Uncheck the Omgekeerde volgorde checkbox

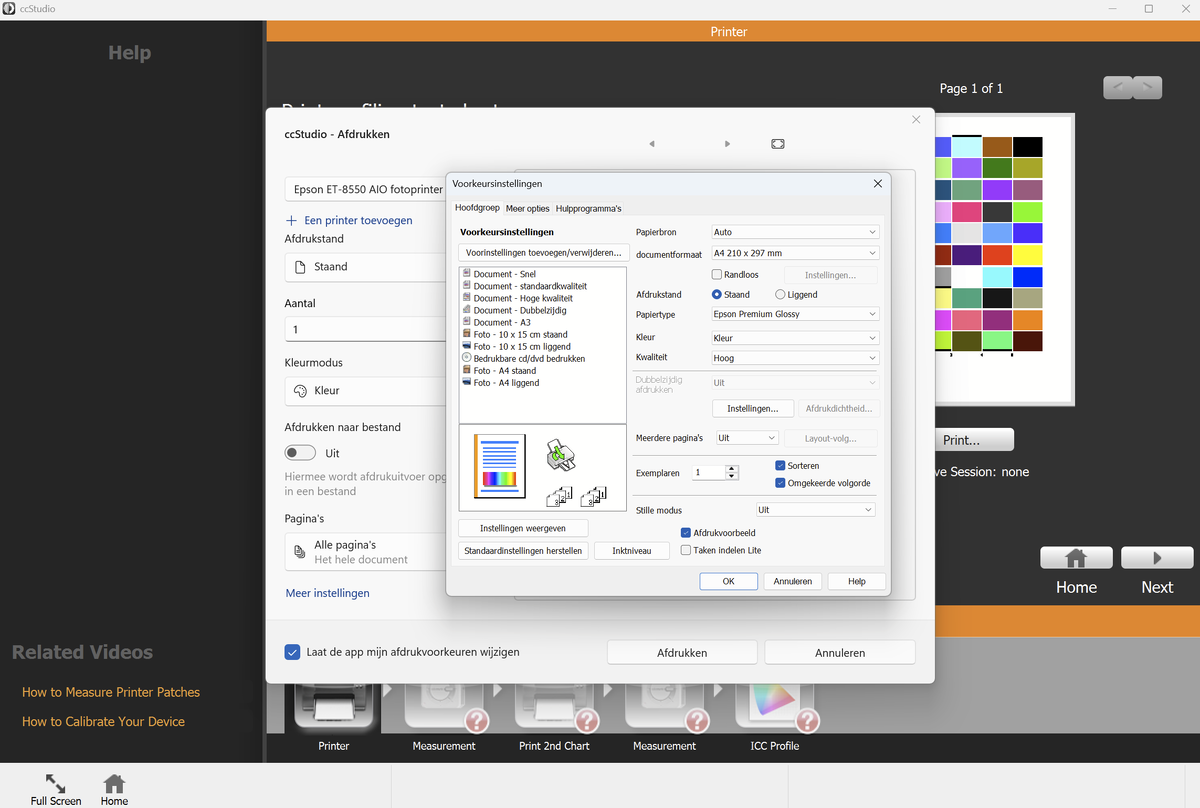pyautogui.click(x=781, y=483)
